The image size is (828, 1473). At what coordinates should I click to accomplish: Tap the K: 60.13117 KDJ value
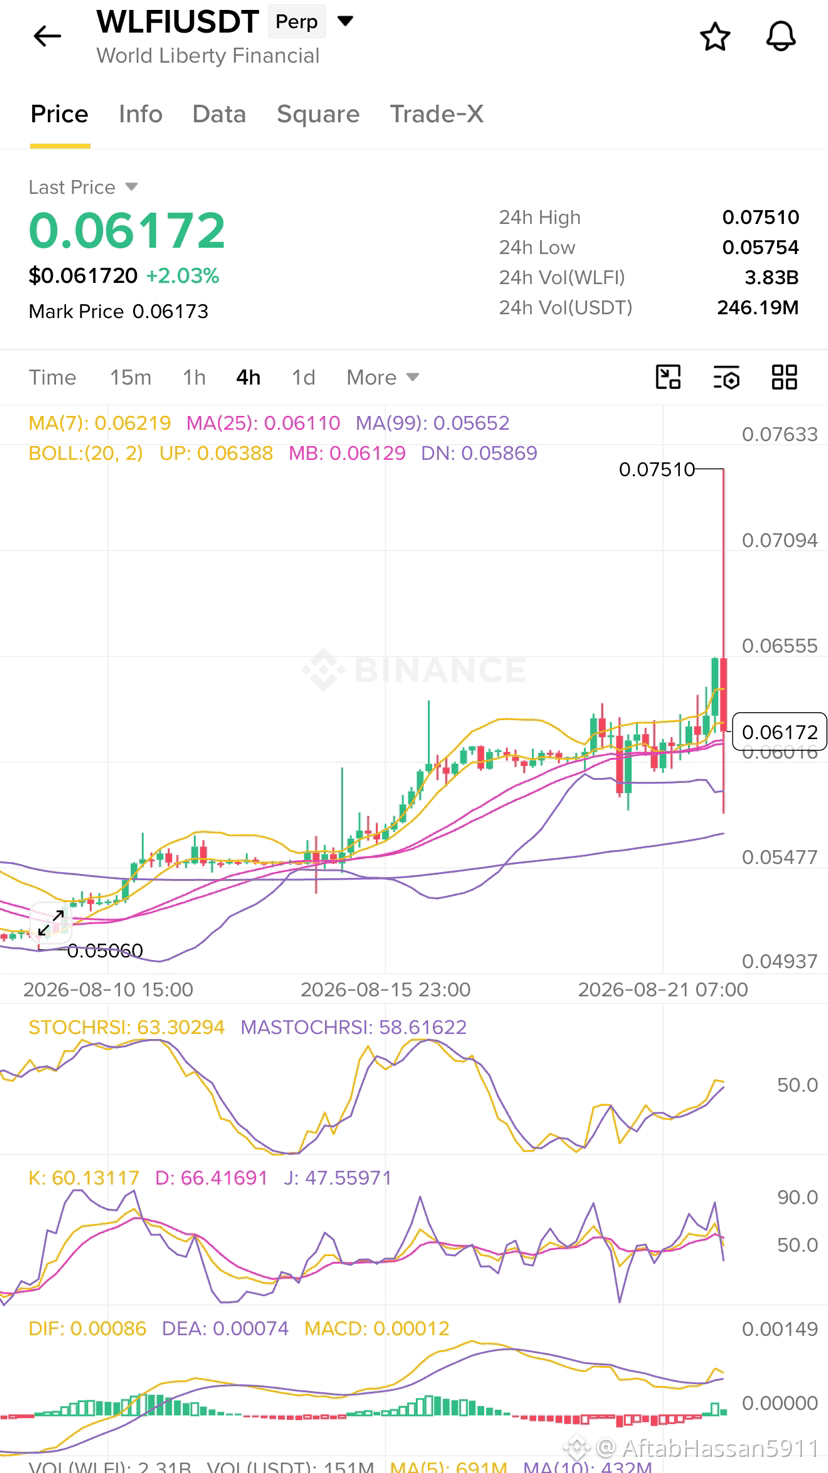84,1178
